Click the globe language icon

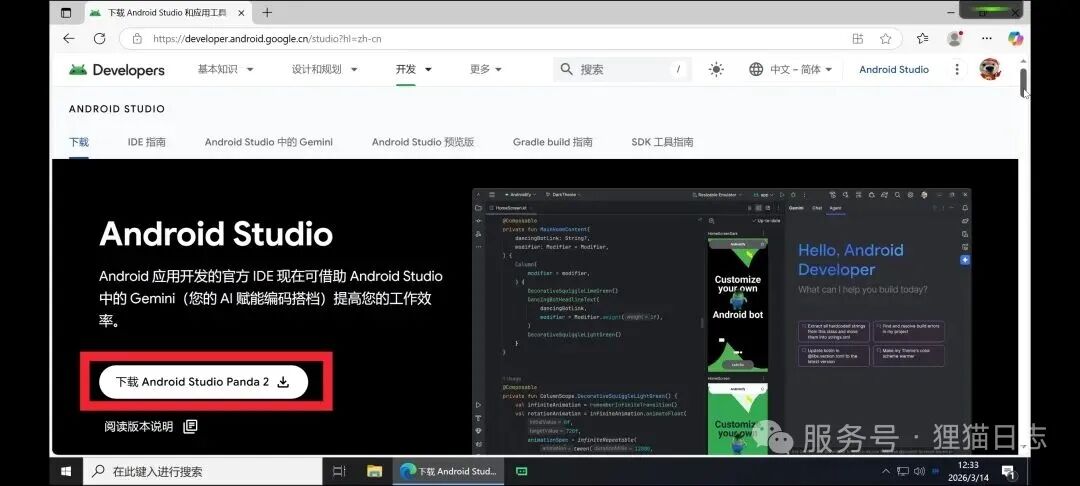tap(756, 69)
